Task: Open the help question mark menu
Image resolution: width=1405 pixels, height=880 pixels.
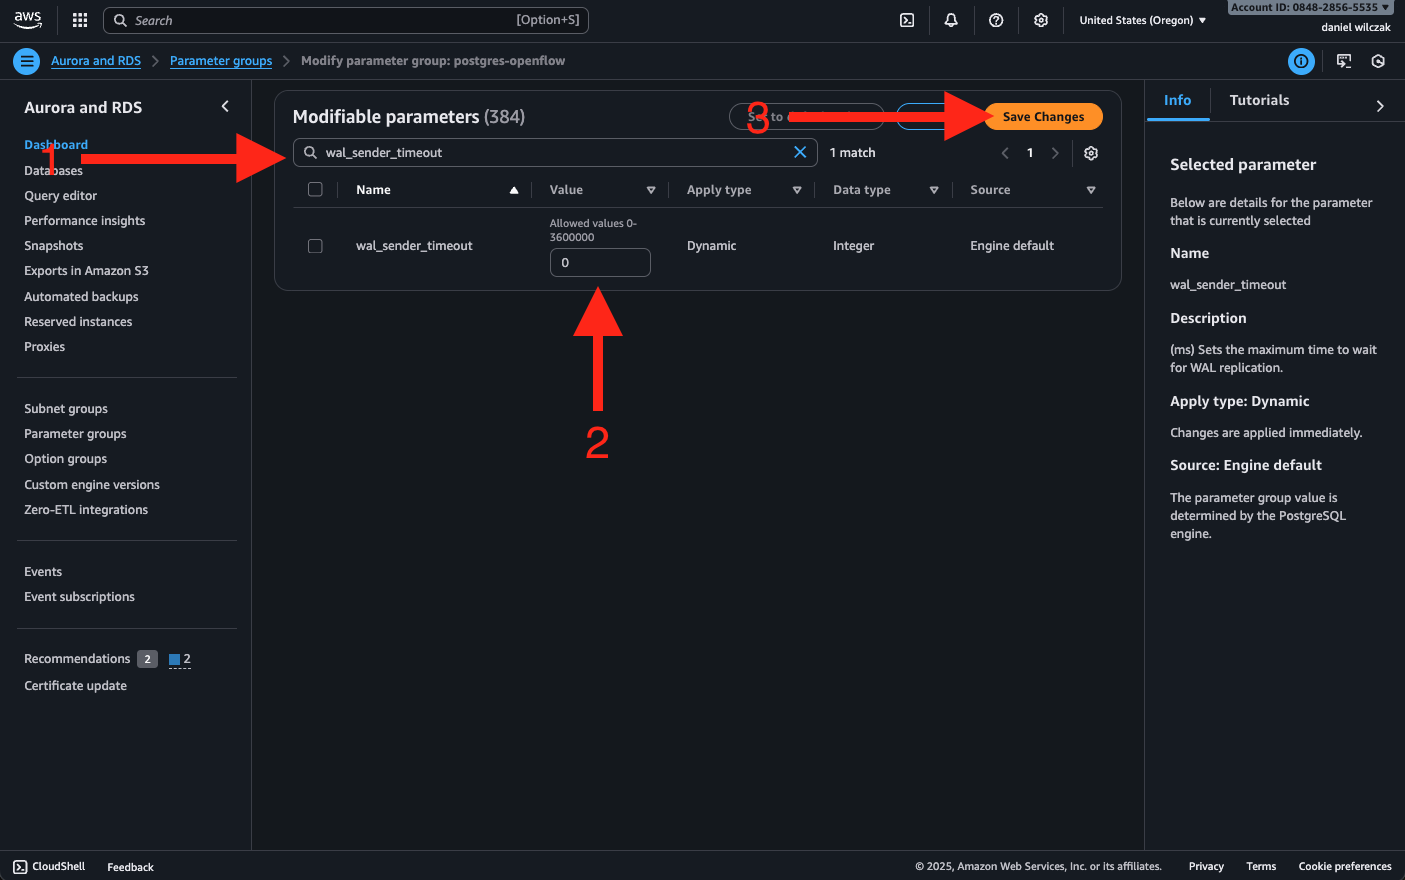Action: pyautogui.click(x=996, y=20)
